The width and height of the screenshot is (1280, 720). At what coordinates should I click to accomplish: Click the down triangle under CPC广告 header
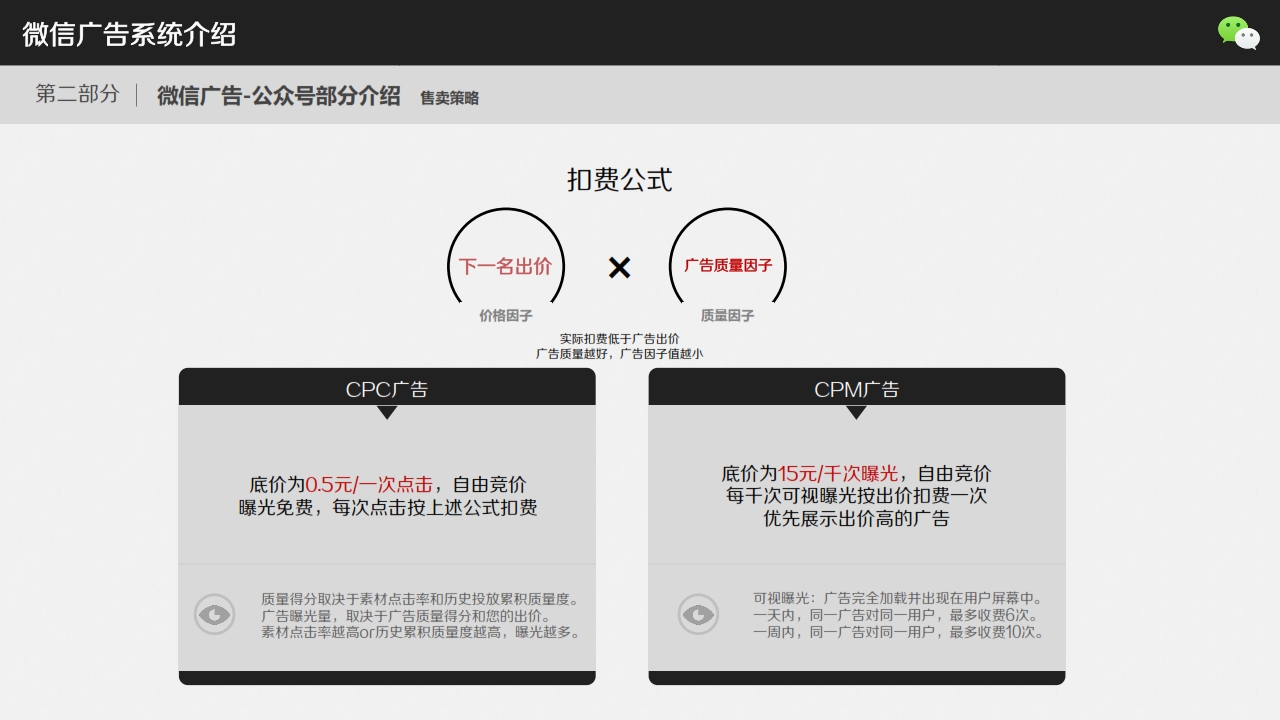pyautogui.click(x=387, y=412)
